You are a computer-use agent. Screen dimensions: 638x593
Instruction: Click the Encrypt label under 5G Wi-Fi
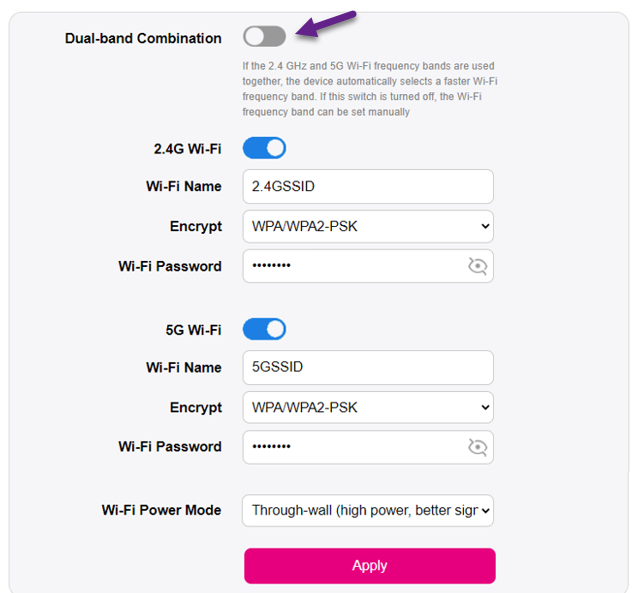pyautogui.click(x=196, y=407)
